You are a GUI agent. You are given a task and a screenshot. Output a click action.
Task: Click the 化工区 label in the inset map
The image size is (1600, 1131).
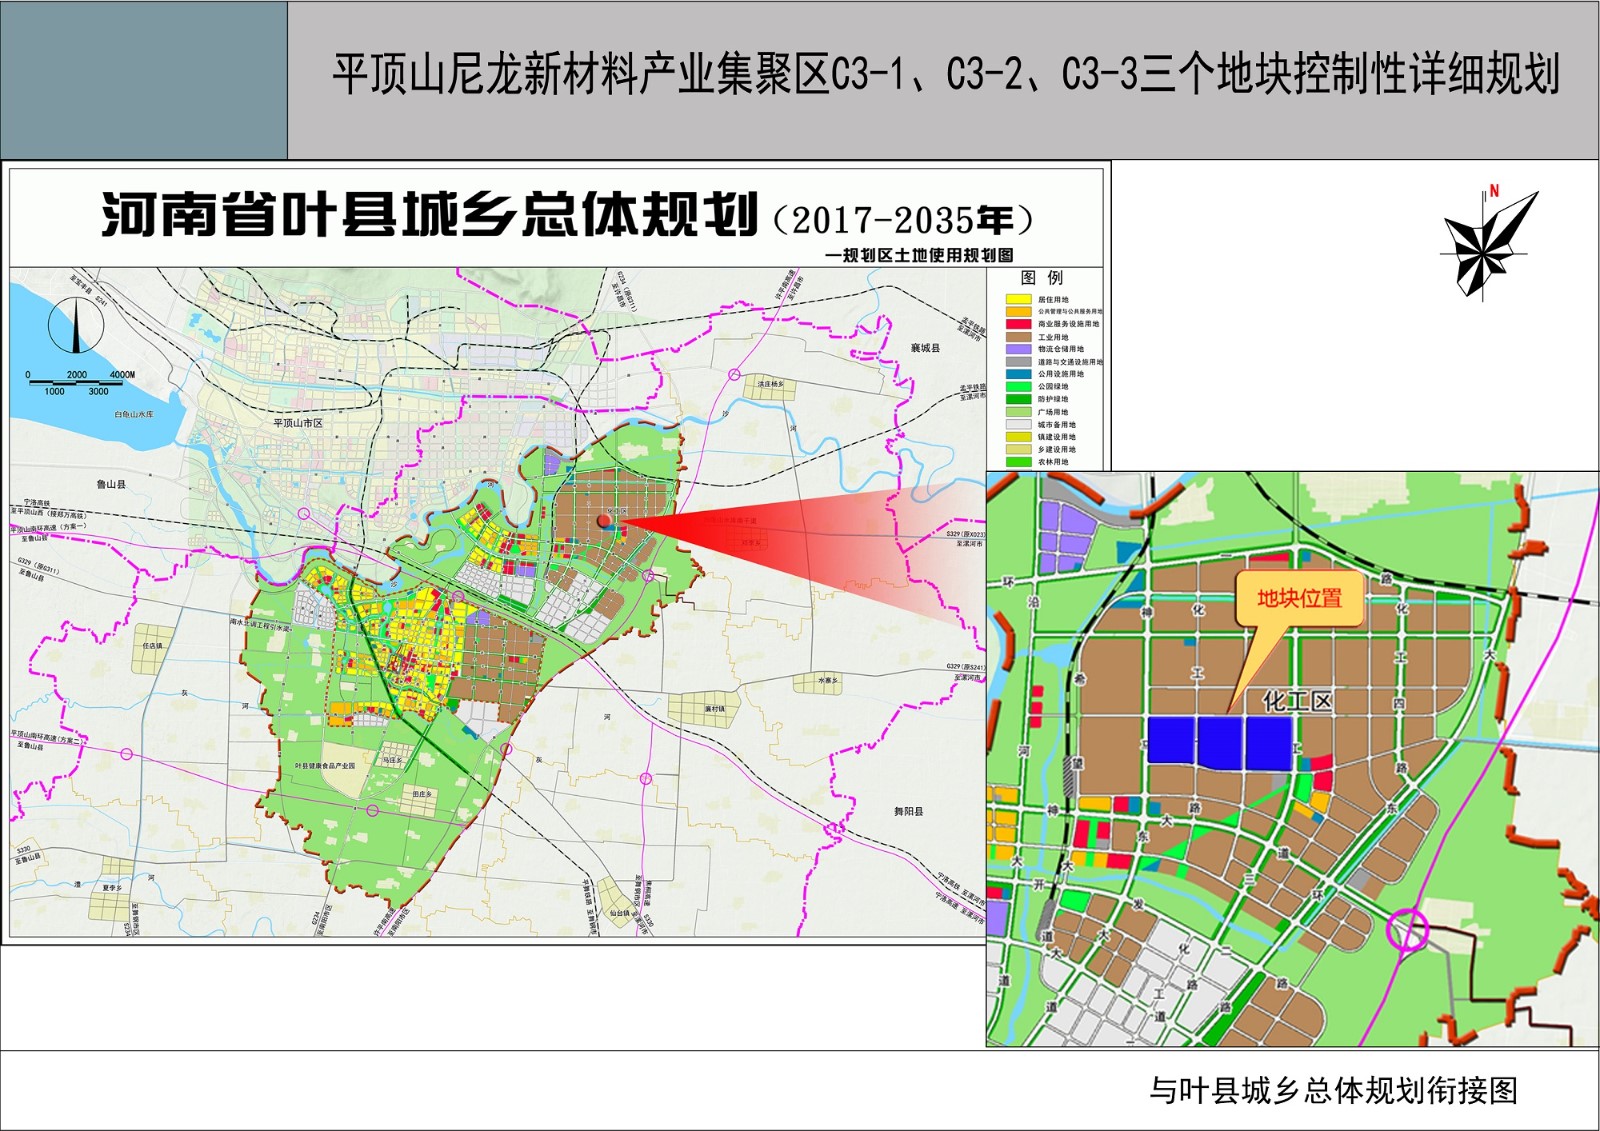click(1297, 701)
